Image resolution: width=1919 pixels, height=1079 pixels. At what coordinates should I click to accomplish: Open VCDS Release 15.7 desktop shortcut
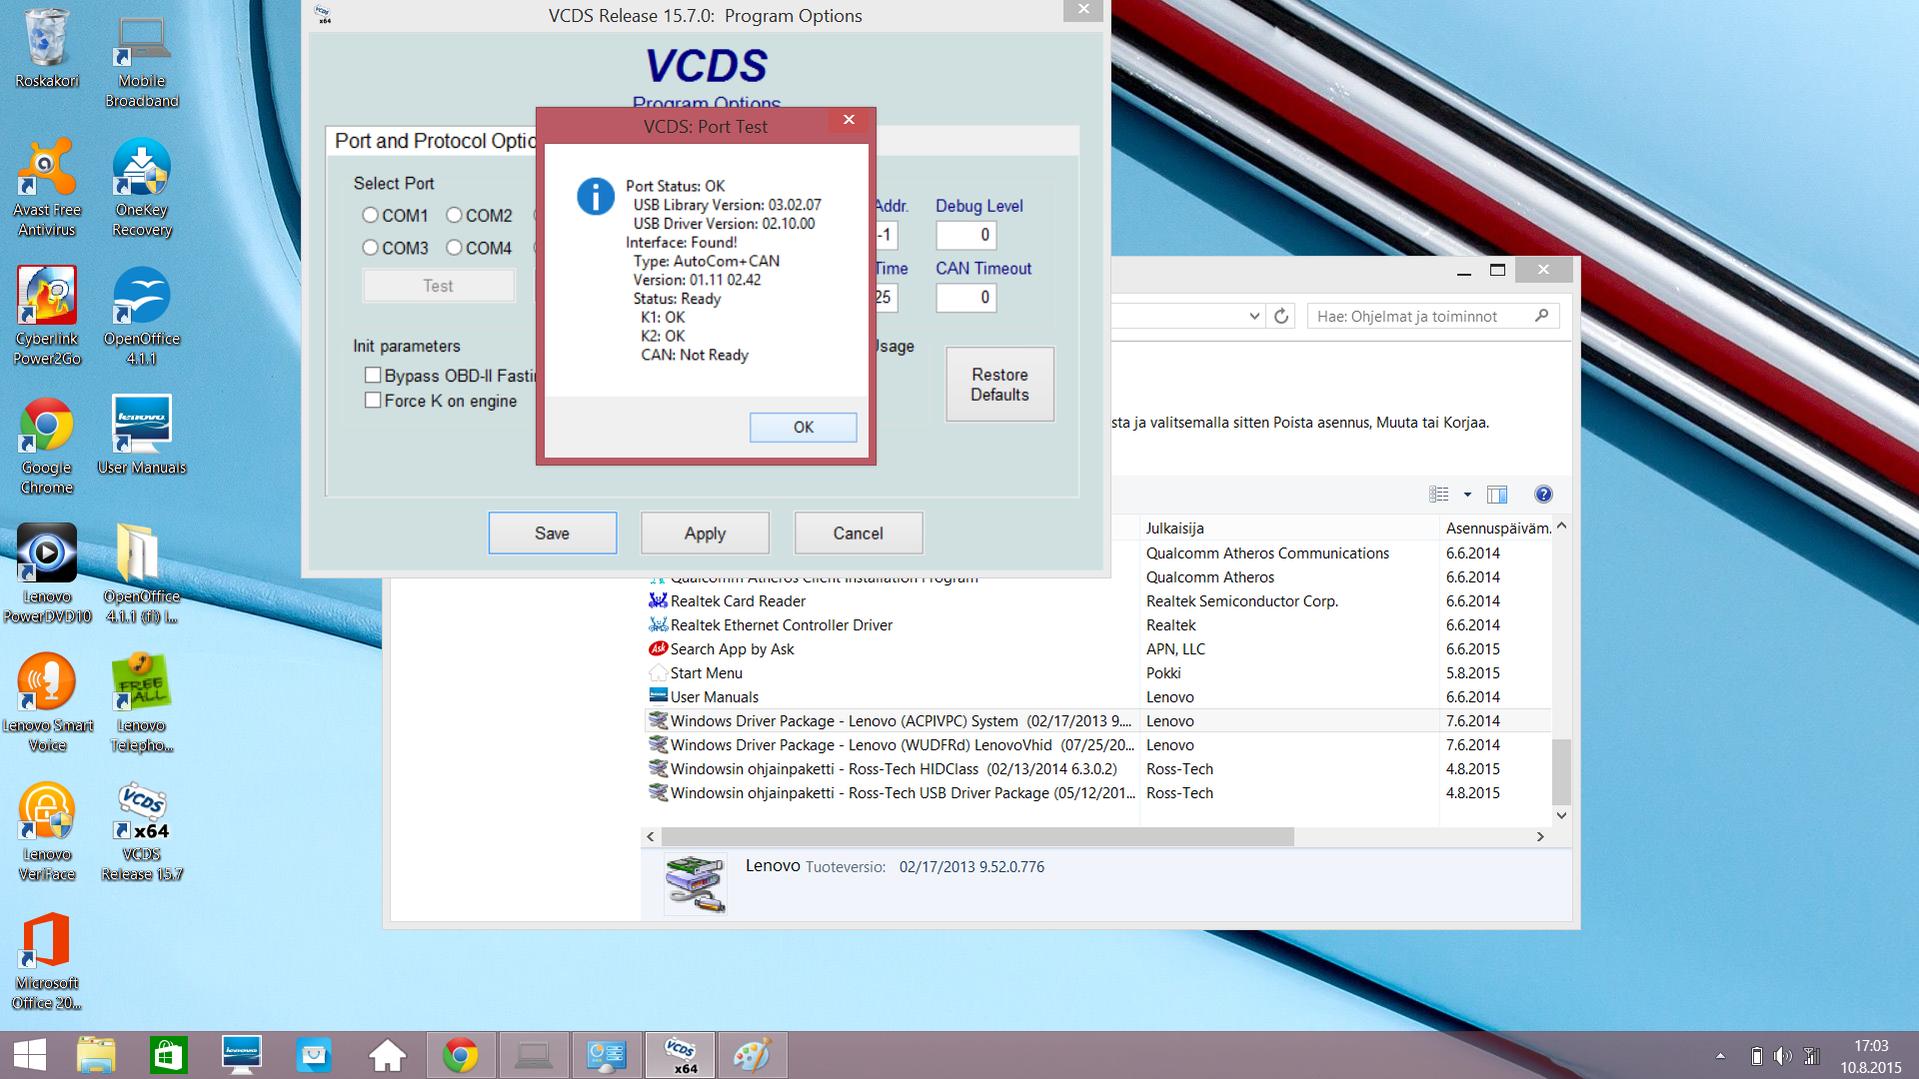point(142,830)
